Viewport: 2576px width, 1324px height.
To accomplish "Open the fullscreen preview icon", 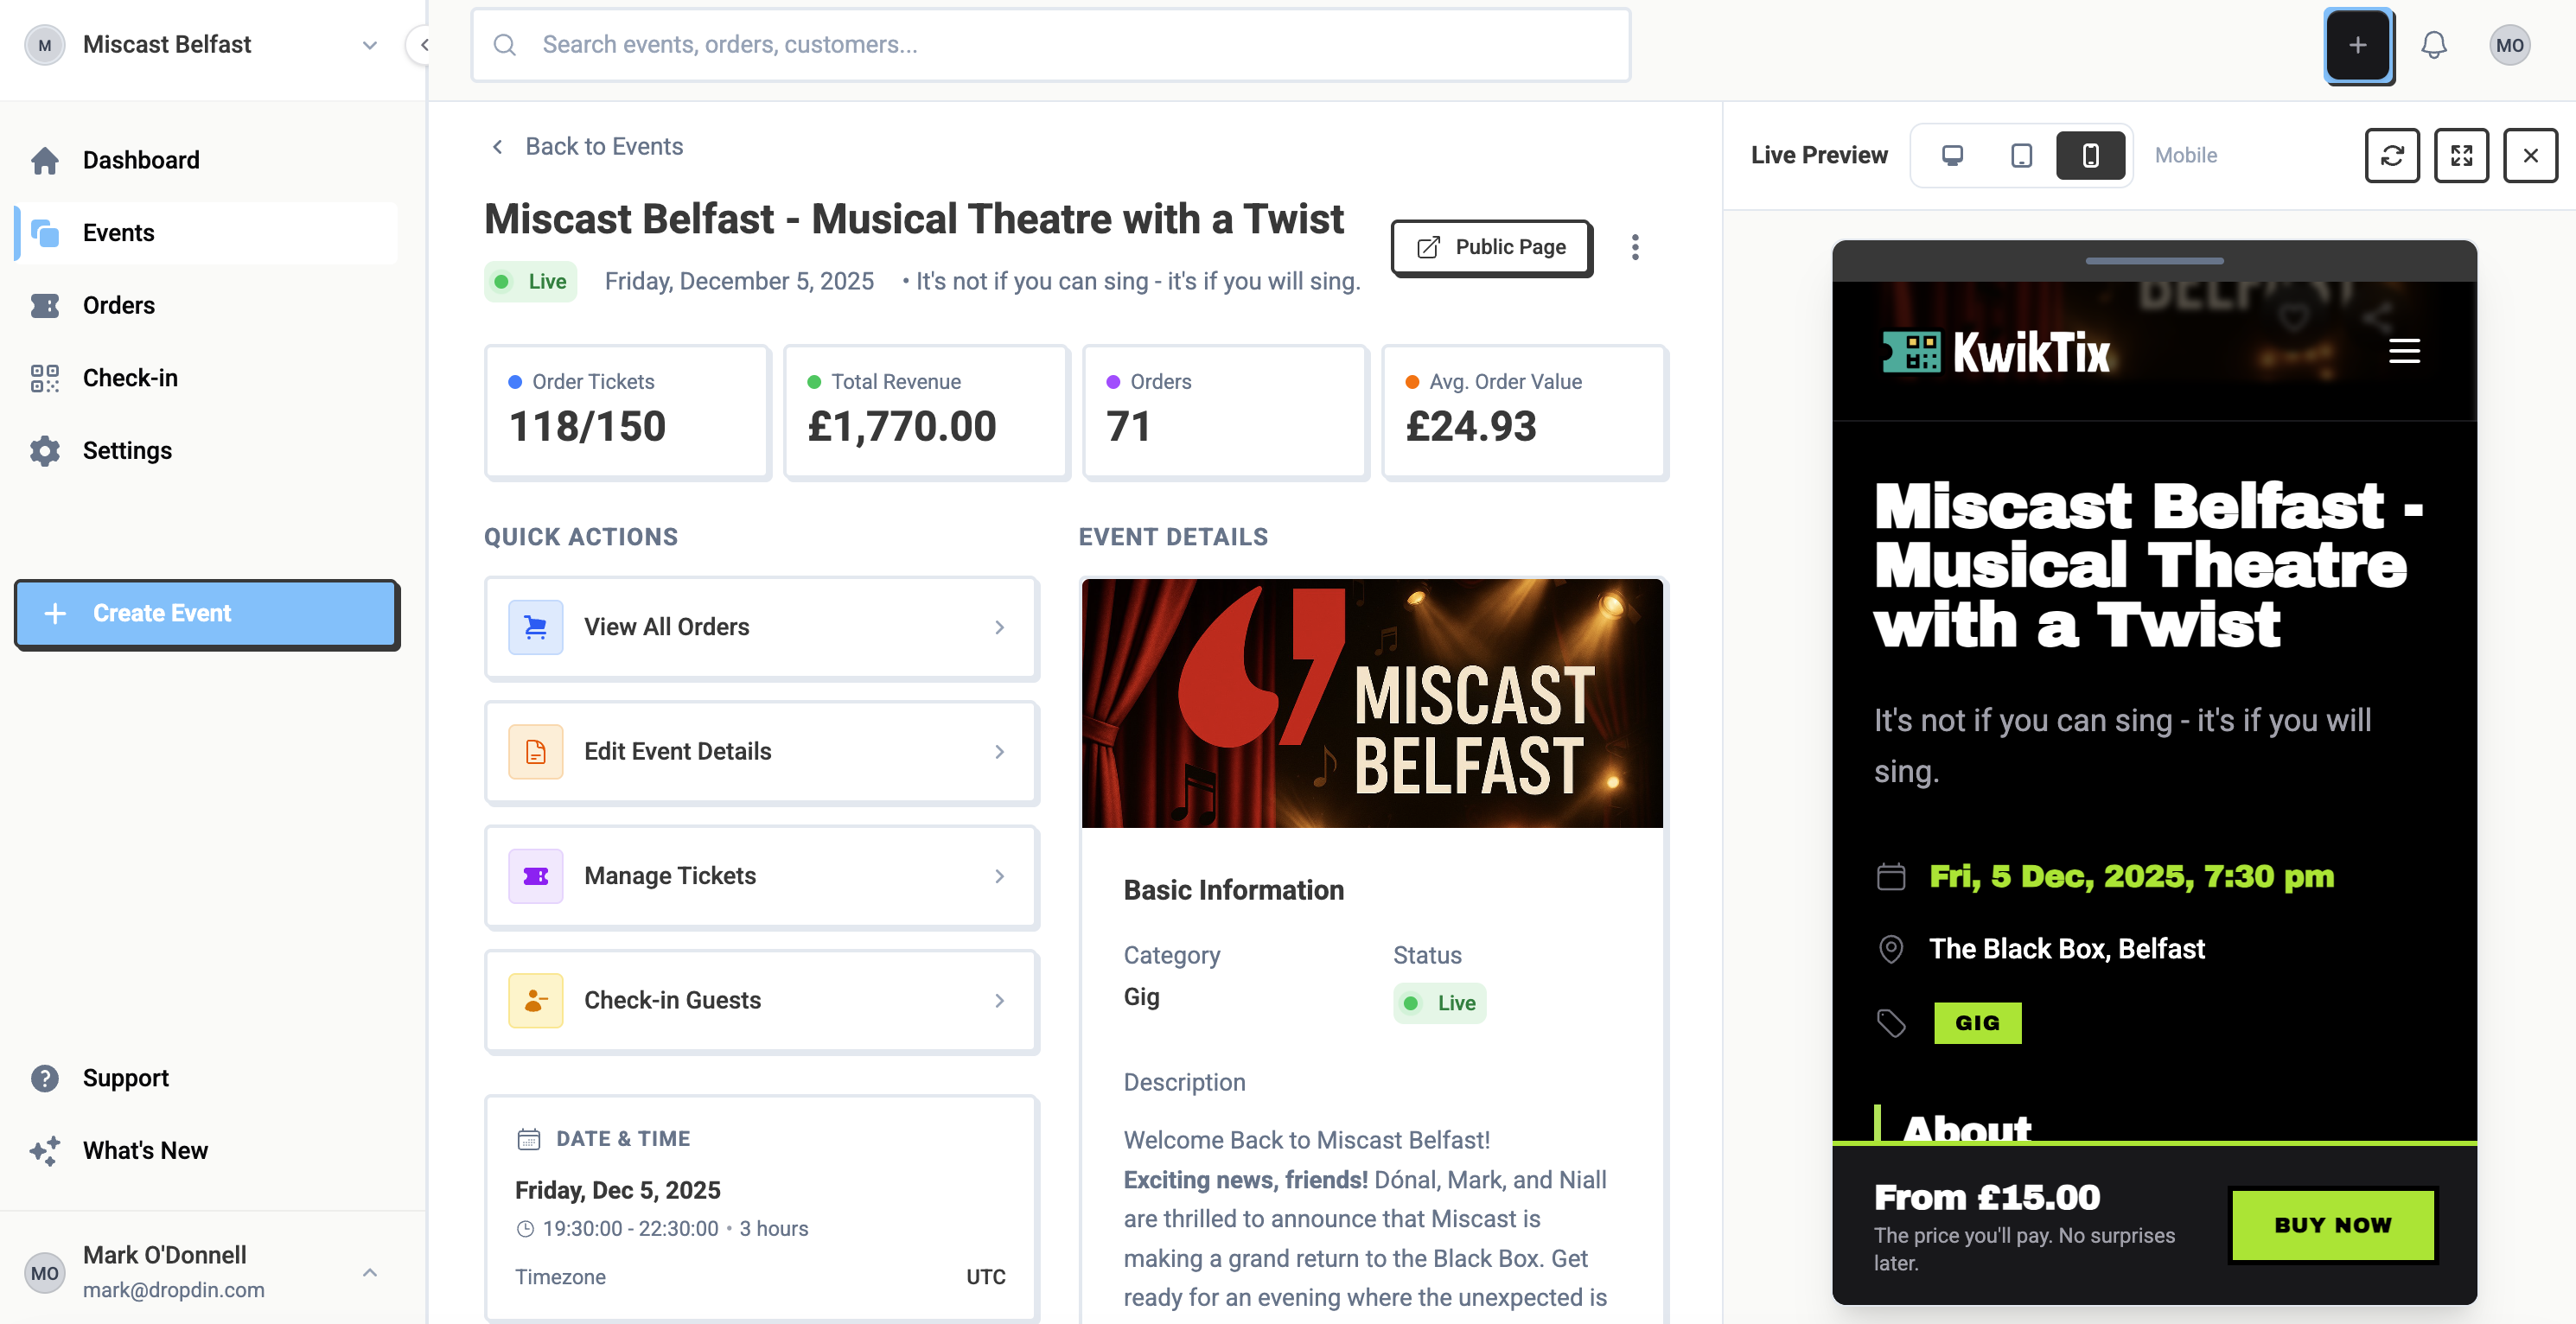I will (2461, 155).
